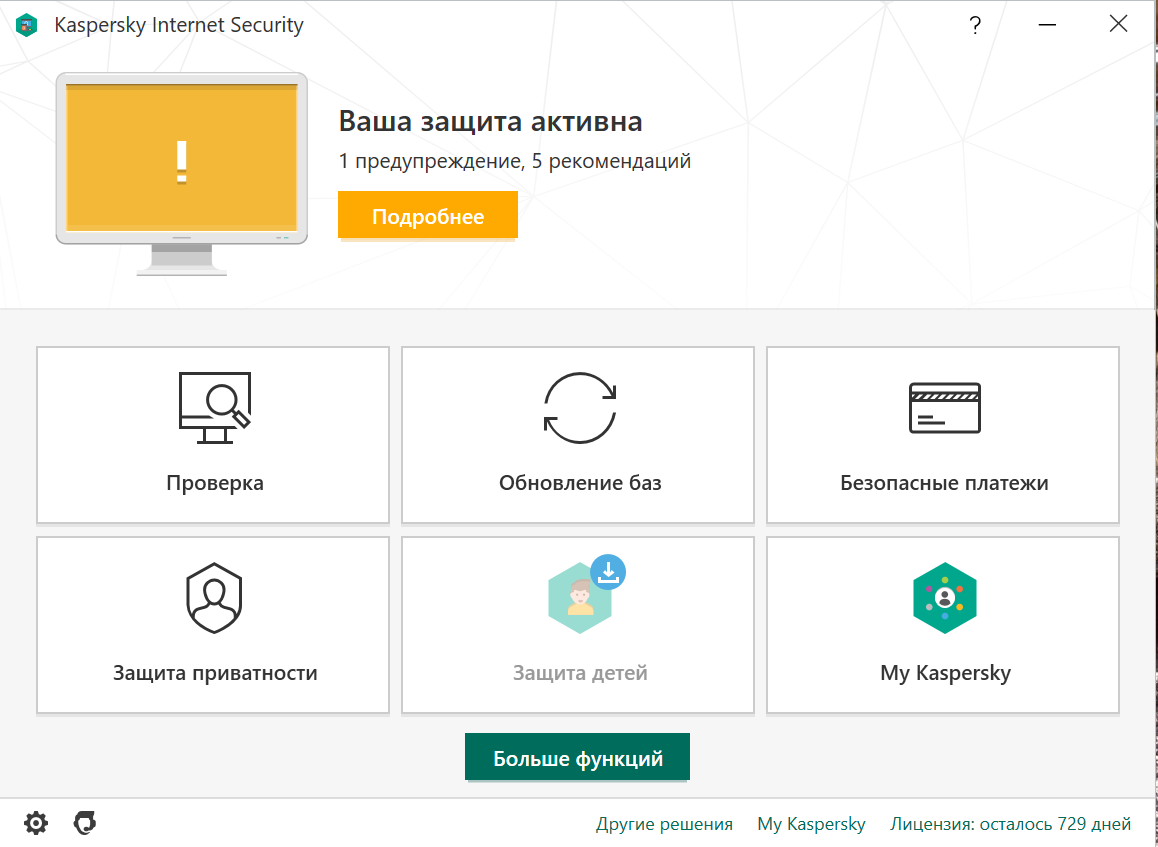Open Больше функций
The height and width of the screenshot is (847, 1158).
click(578, 757)
